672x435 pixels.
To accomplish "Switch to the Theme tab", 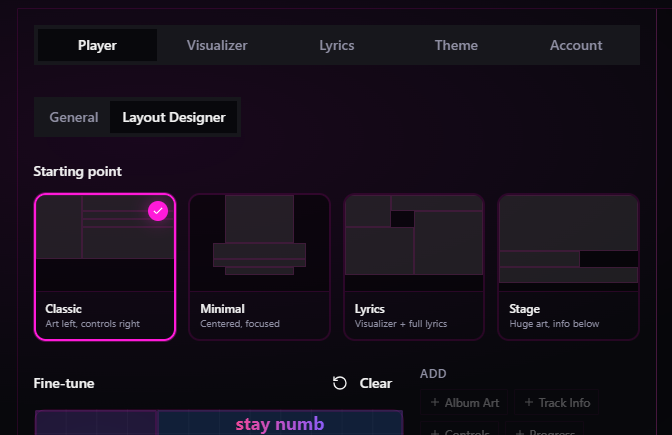I will 456,45.
